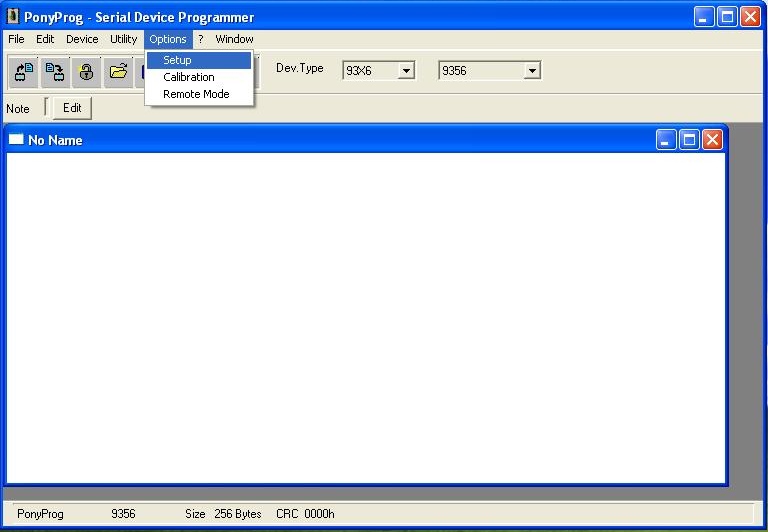Maximize the PonyProg main window
The height and width of the screenshot is (532, 768).
tap(727, 17)
